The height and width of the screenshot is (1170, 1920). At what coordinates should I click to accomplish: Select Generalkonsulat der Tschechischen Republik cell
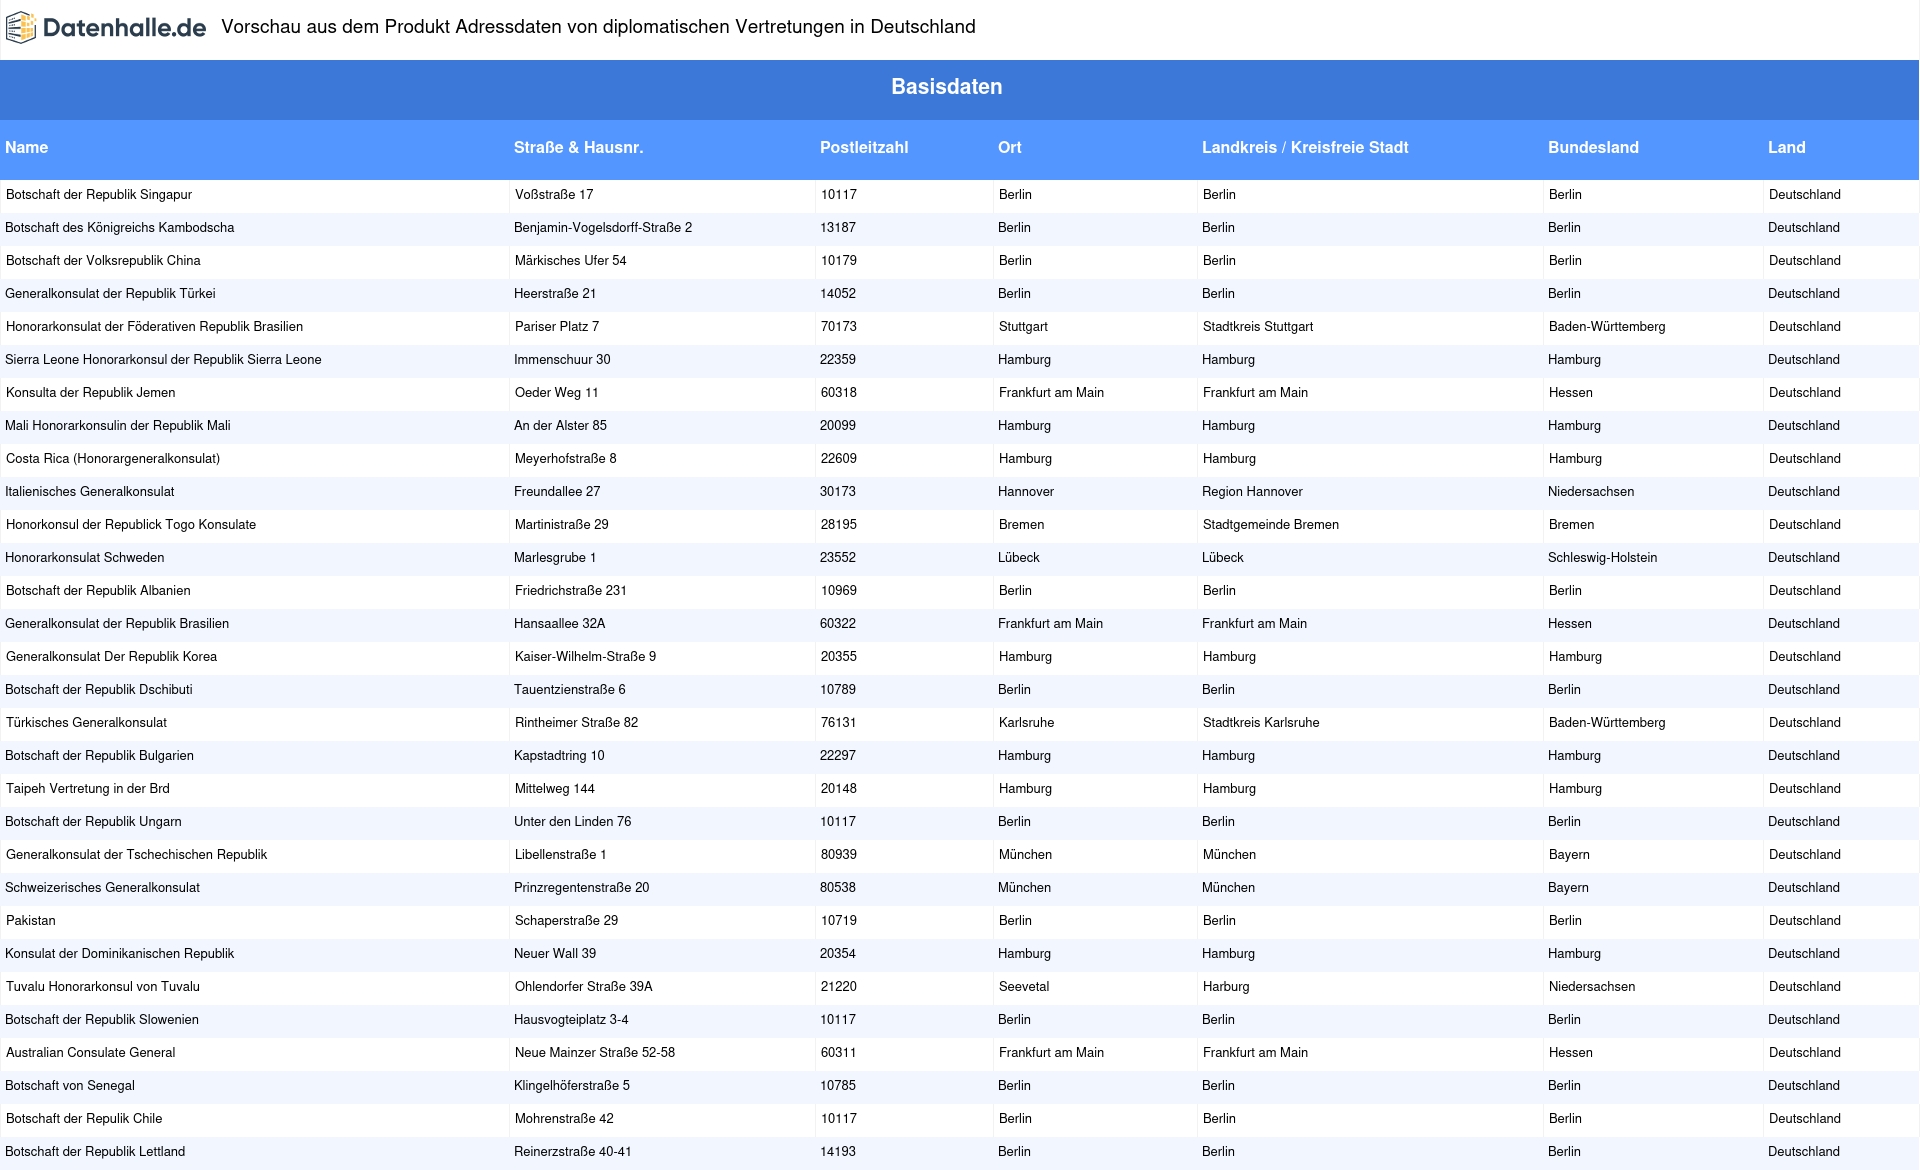136,854
